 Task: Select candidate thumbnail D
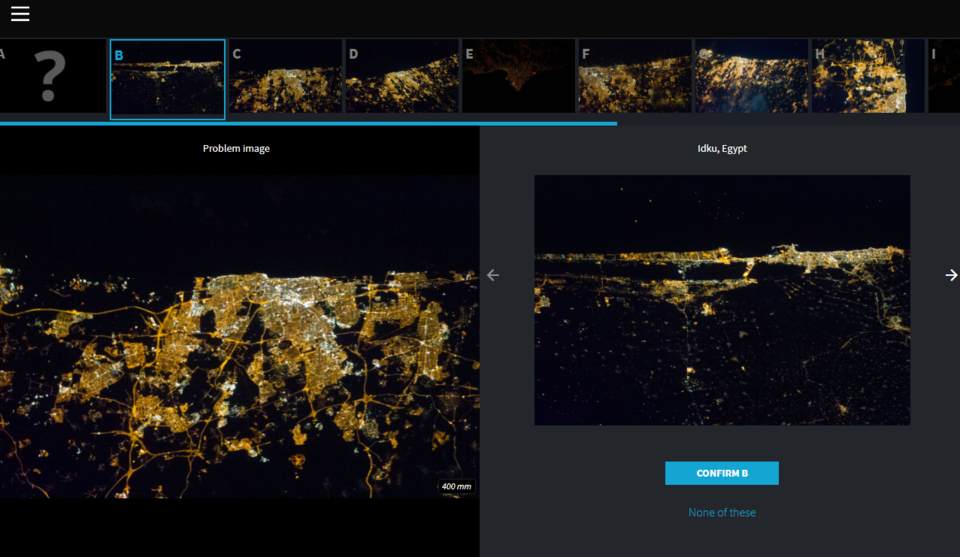coord(402,76)
